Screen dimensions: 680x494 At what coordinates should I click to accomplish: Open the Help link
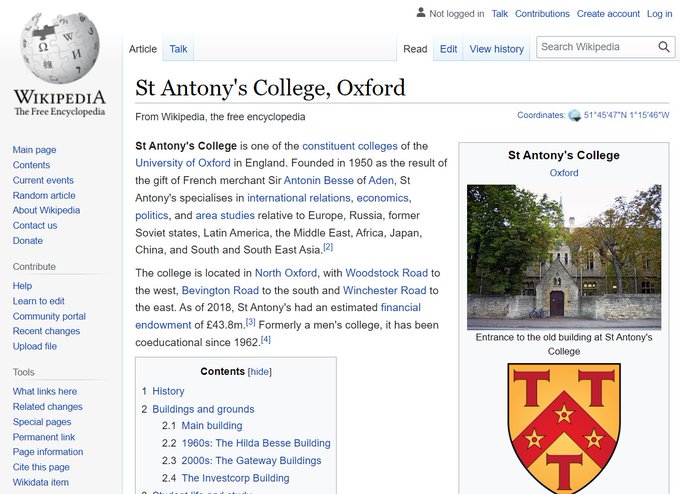22,286
